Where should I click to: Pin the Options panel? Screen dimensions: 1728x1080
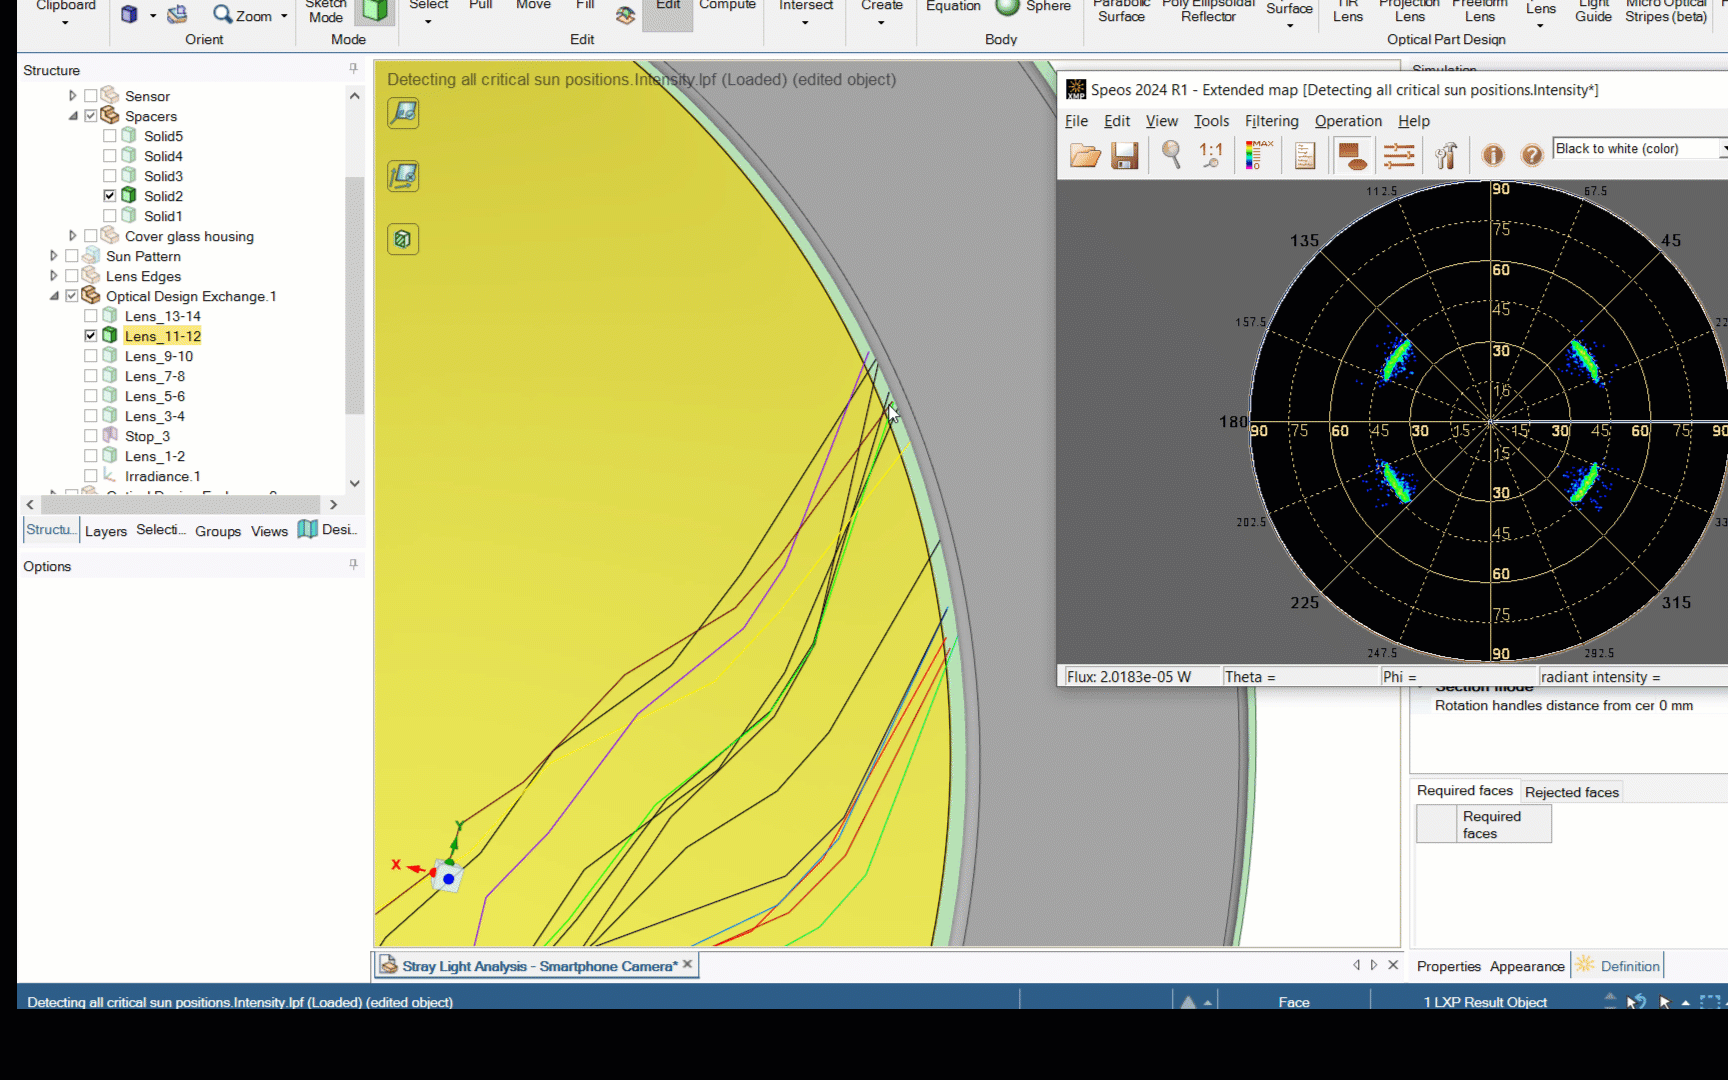[x=353, y=565]
